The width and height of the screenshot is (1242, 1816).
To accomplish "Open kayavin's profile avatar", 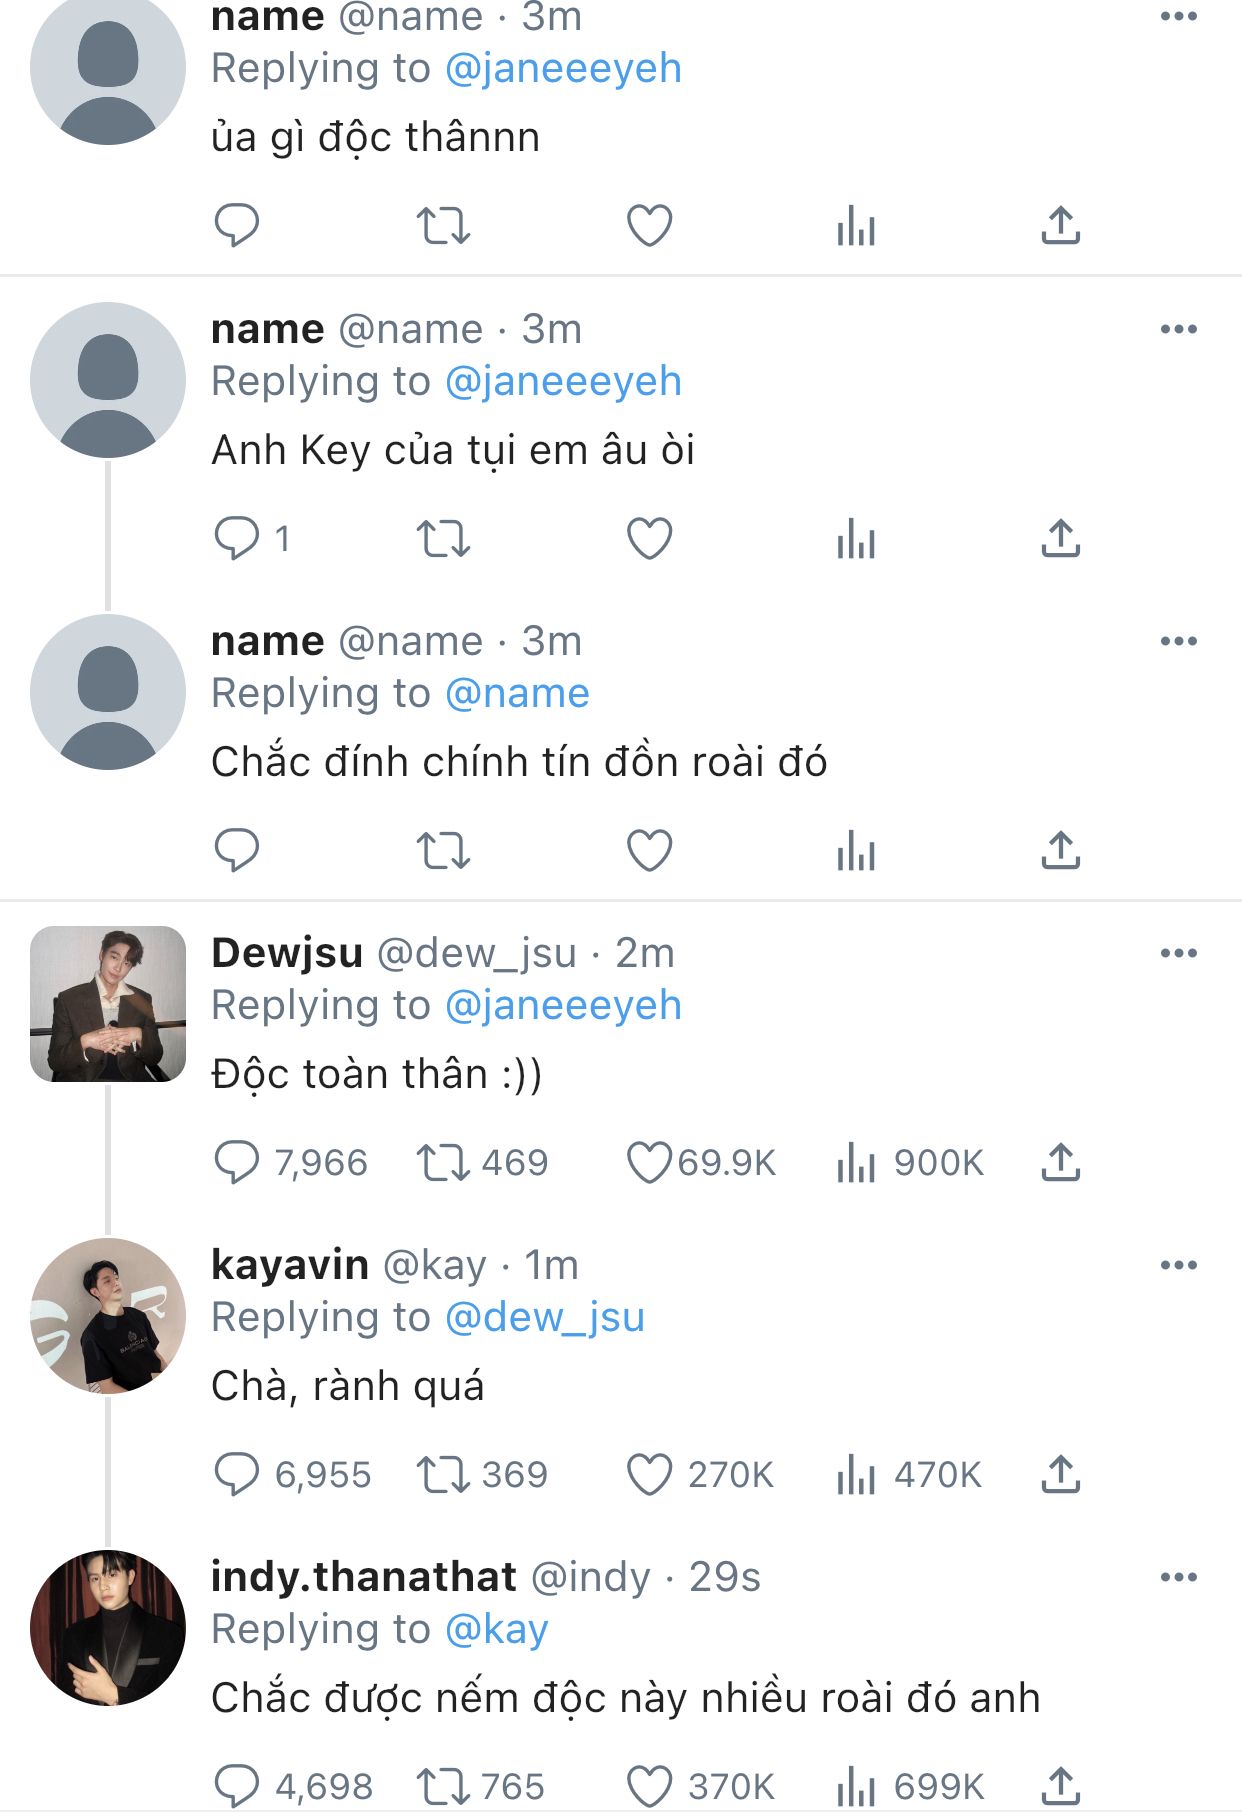I will tap(108, 1316).
